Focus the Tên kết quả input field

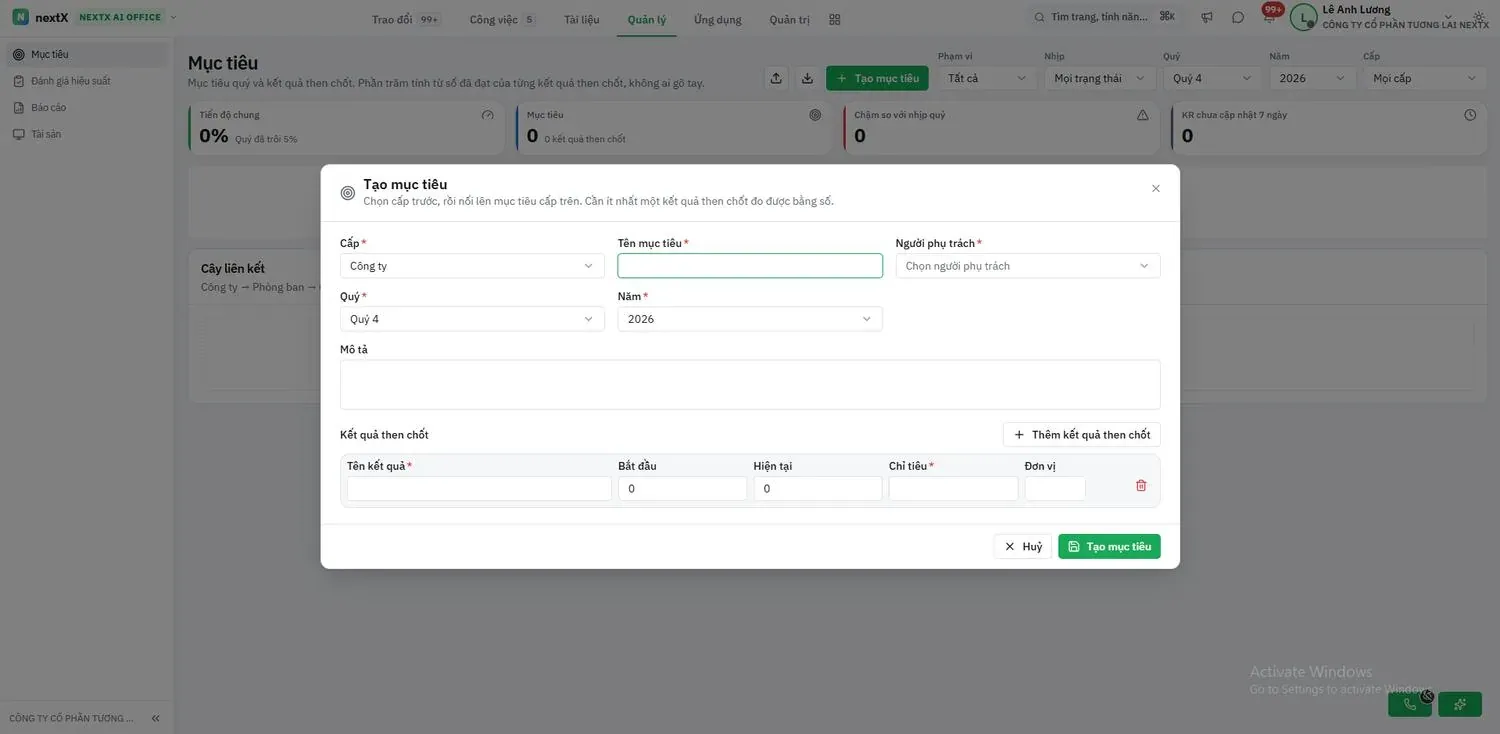click(x=479, y=489)
